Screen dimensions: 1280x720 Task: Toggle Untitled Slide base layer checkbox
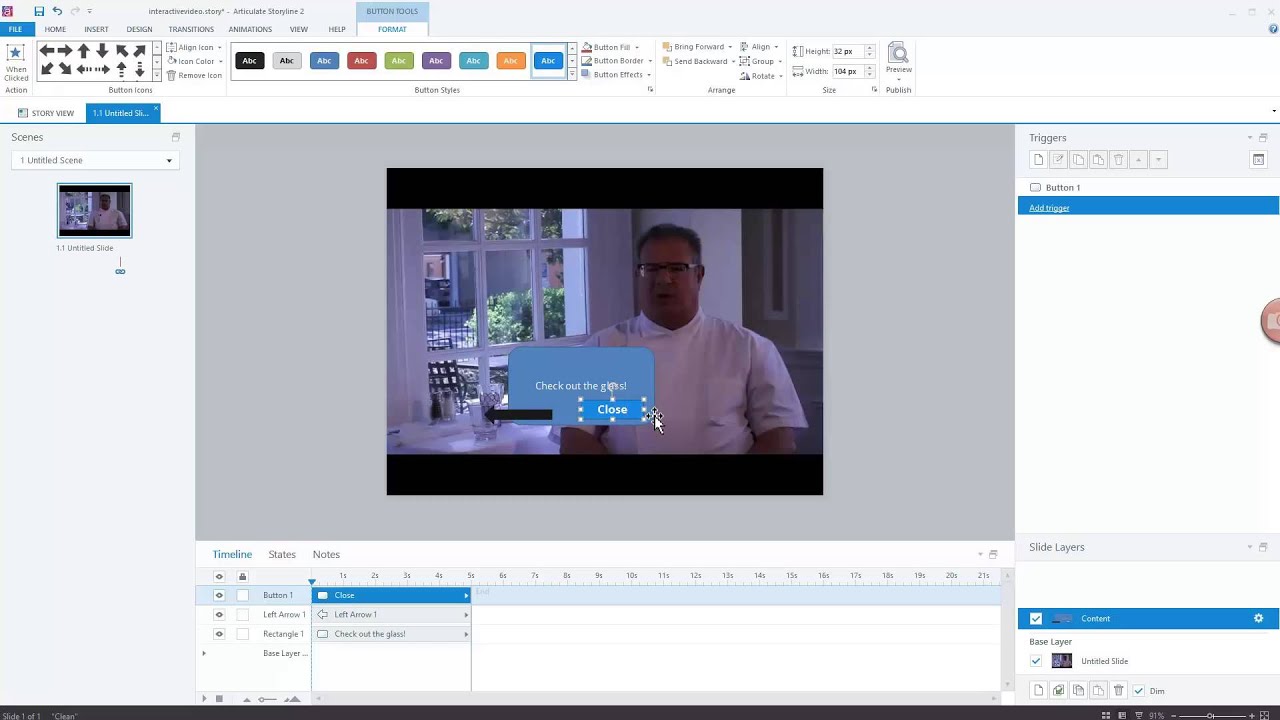click(x=1036, y=661)
